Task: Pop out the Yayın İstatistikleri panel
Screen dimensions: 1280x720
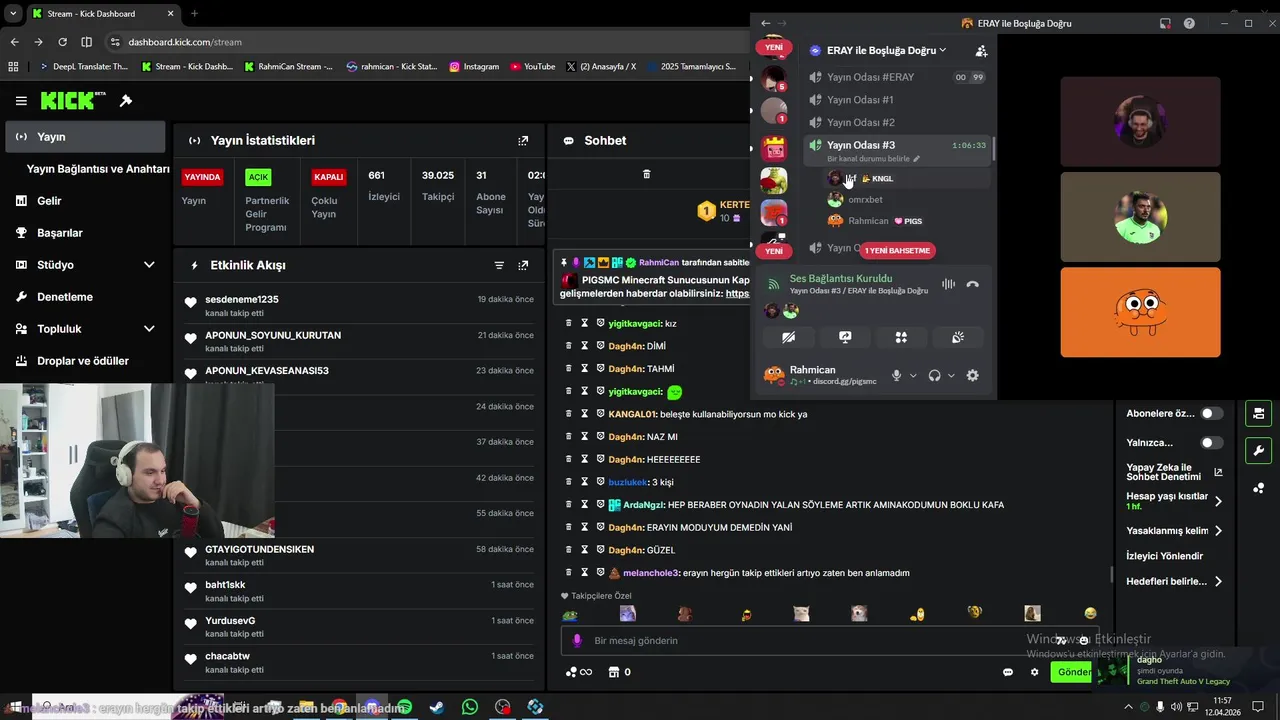Action: pos(523,141)
